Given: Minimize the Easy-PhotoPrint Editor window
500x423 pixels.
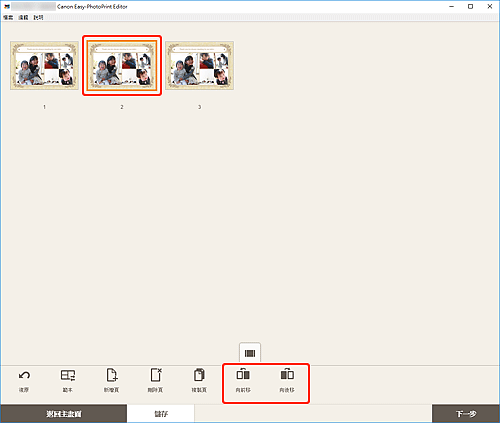Looking at the screenshot, I should (x=452, y=6).
